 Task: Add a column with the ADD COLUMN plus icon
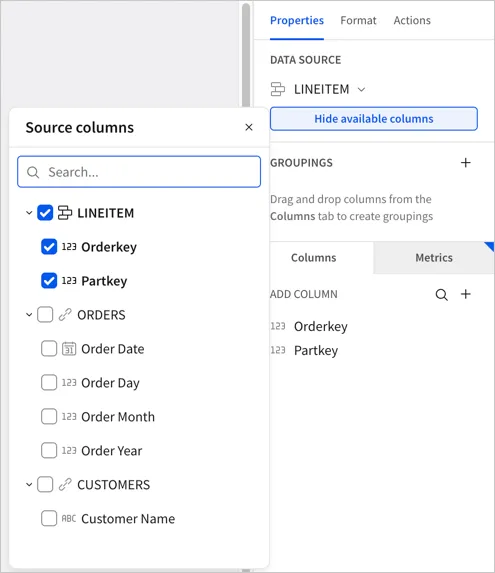pyautogui.click(x=465, y=294)
